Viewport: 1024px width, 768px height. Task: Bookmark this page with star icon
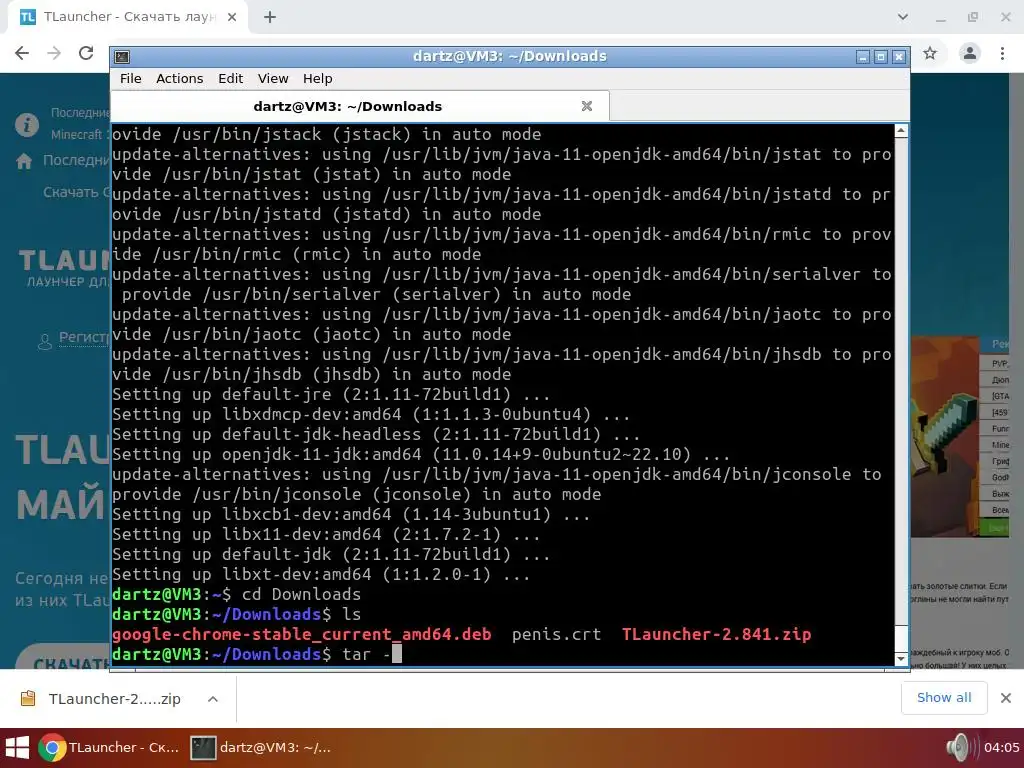point(930,53)
